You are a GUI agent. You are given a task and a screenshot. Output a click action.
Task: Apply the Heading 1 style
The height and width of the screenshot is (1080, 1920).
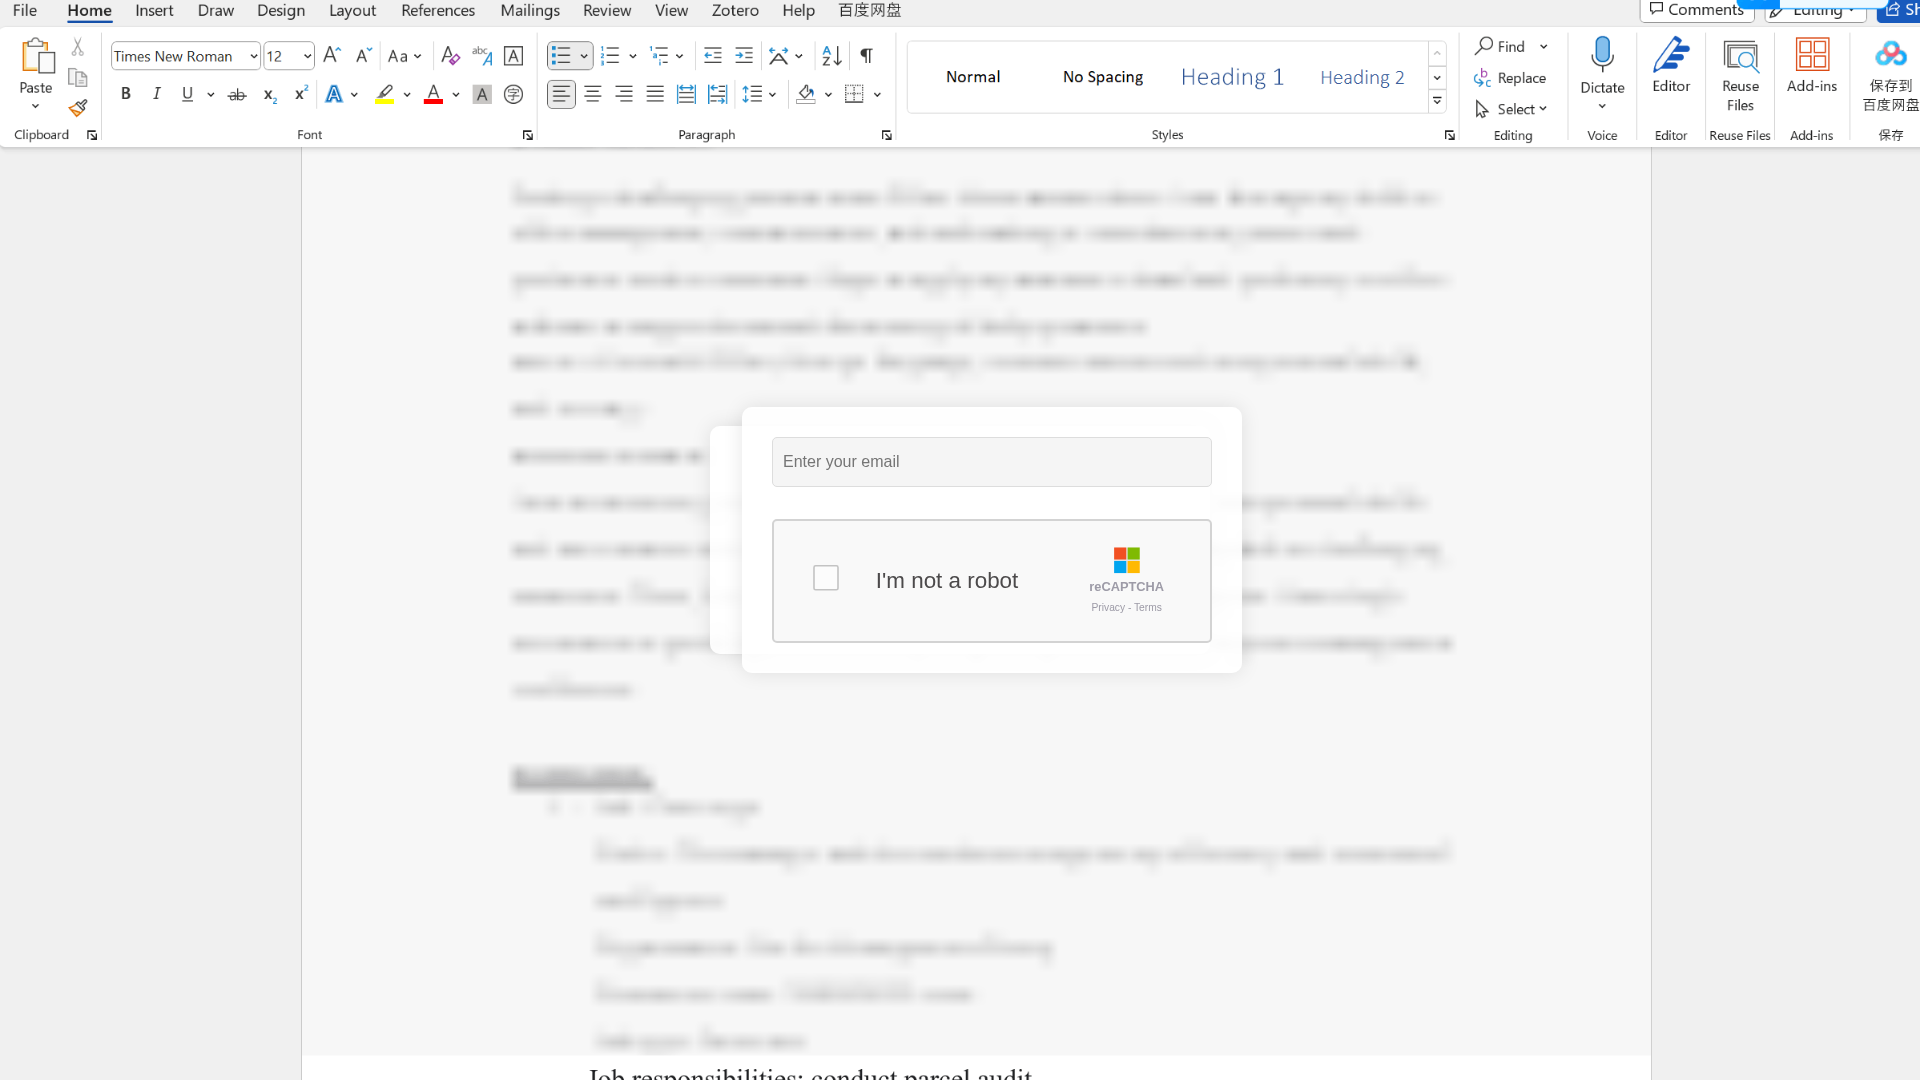pyautogui.click(x=1232, y=77)
